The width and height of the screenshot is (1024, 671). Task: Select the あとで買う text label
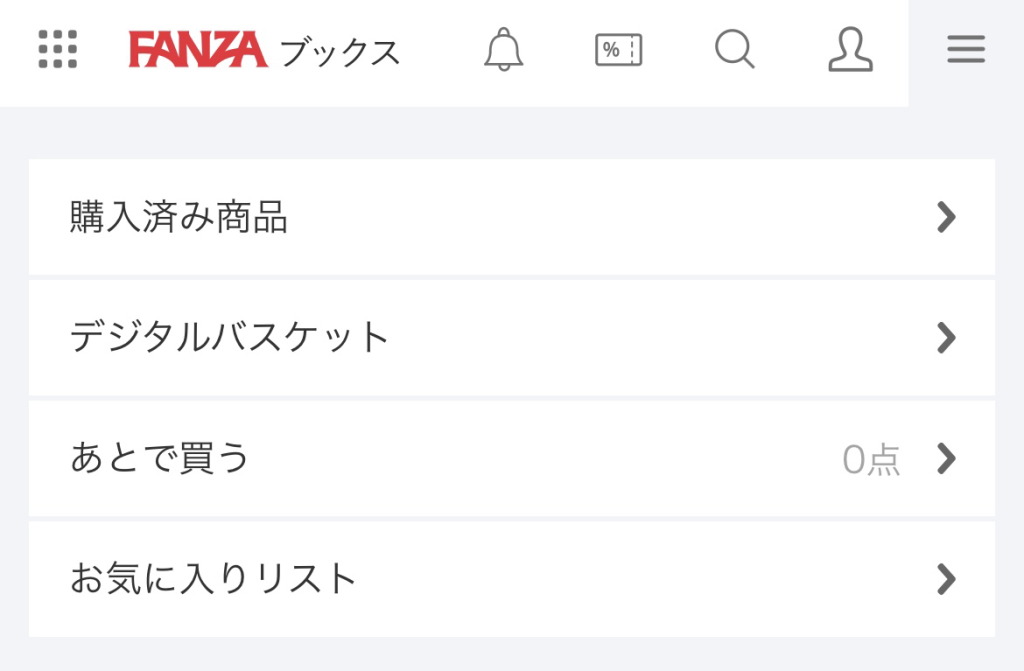[160, 458]
